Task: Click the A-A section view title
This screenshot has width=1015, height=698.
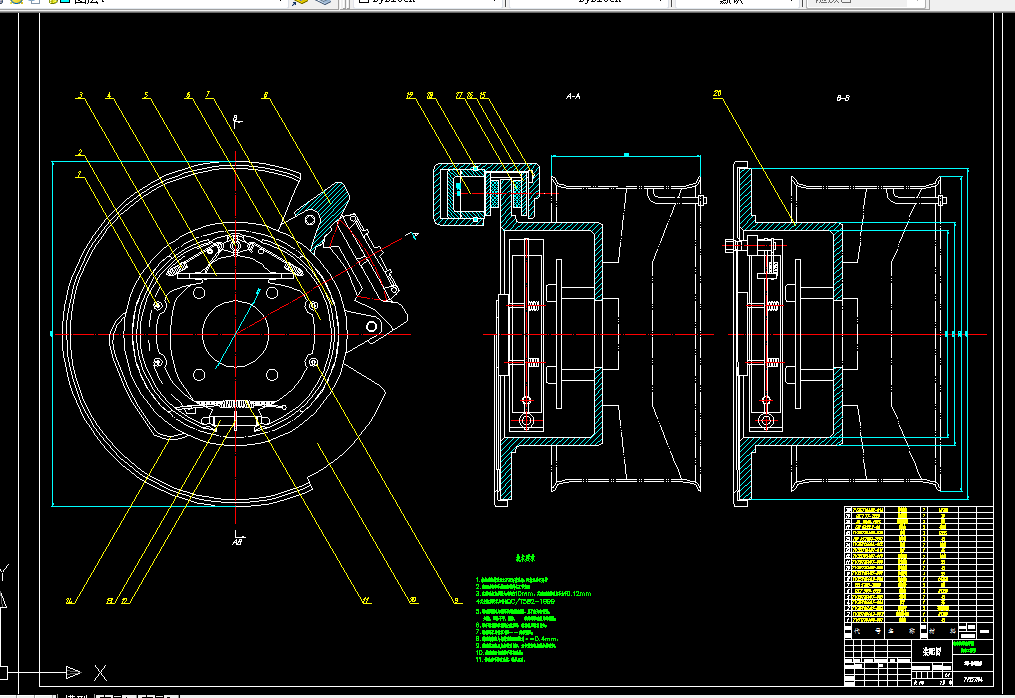Action: [x=574, y=96]
